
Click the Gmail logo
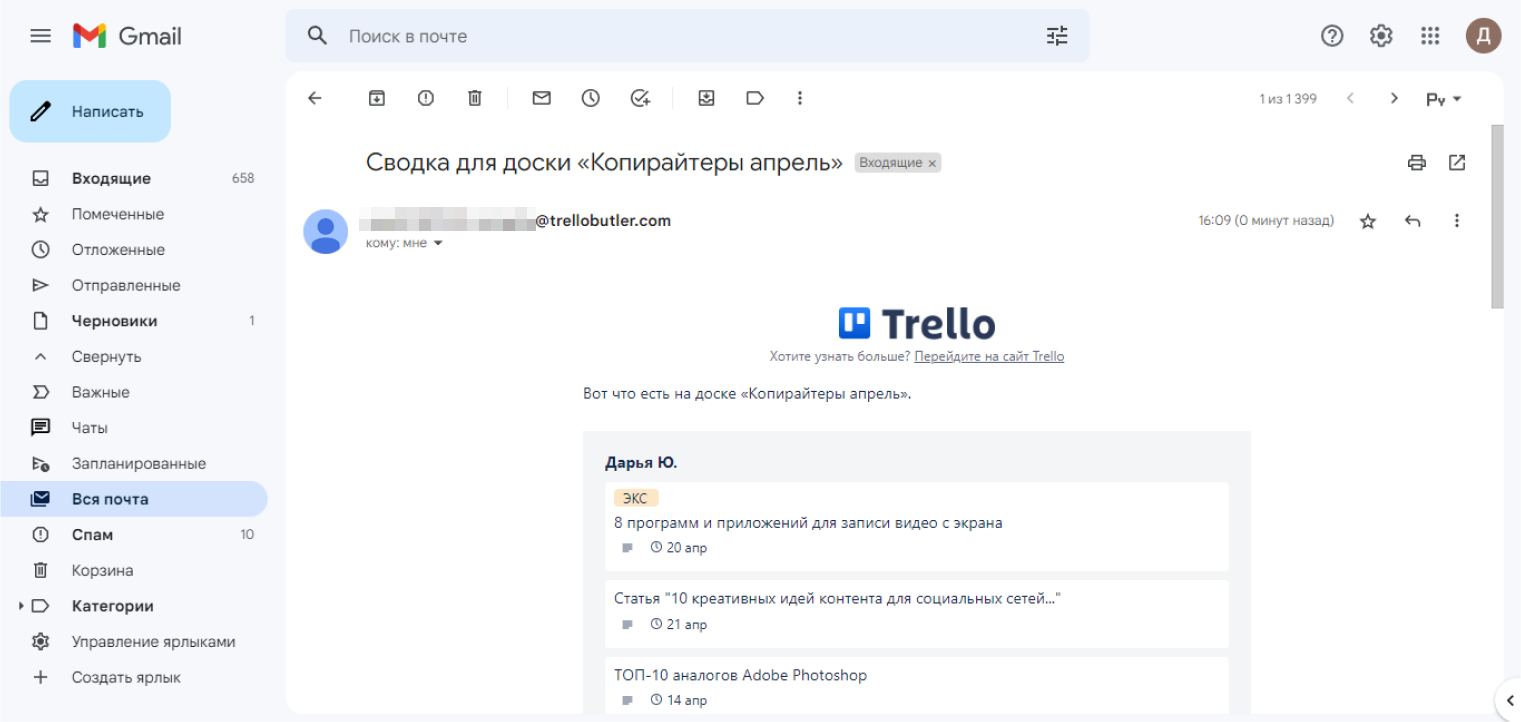click(x=127, y=36)
